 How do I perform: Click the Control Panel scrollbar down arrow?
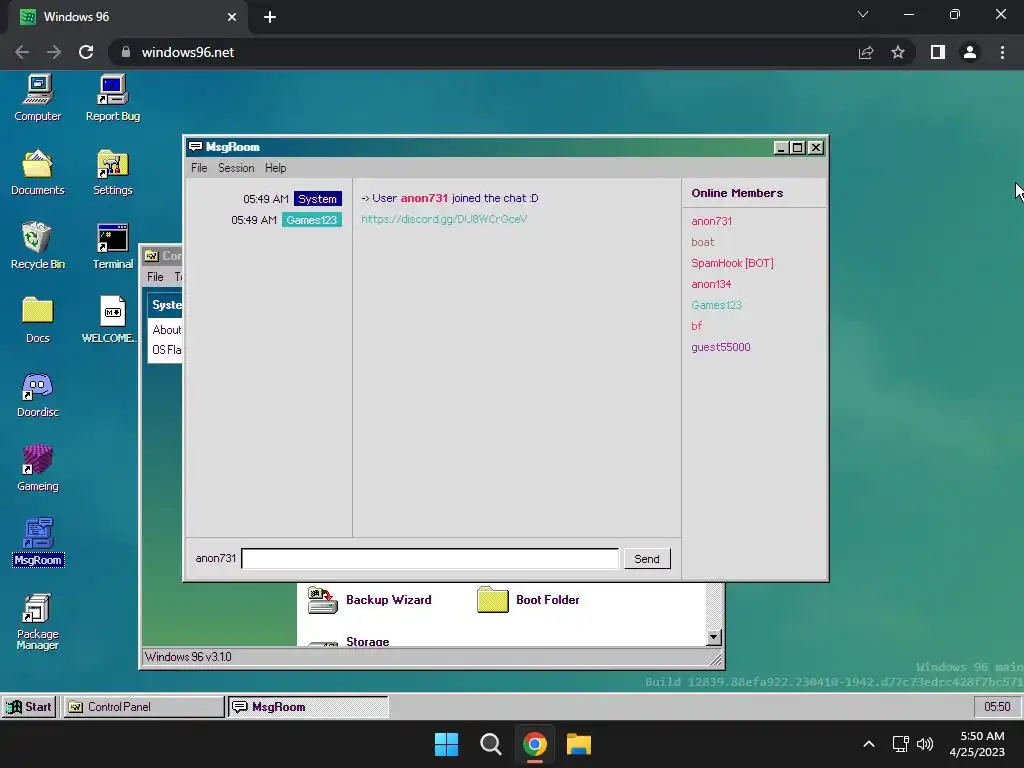(713, 637)
